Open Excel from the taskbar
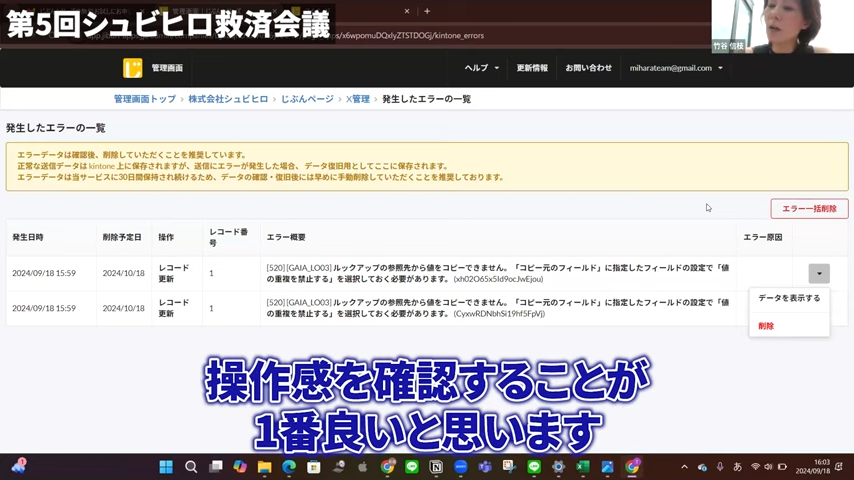Screen dimensions: 854x480 tap(583, 467)
